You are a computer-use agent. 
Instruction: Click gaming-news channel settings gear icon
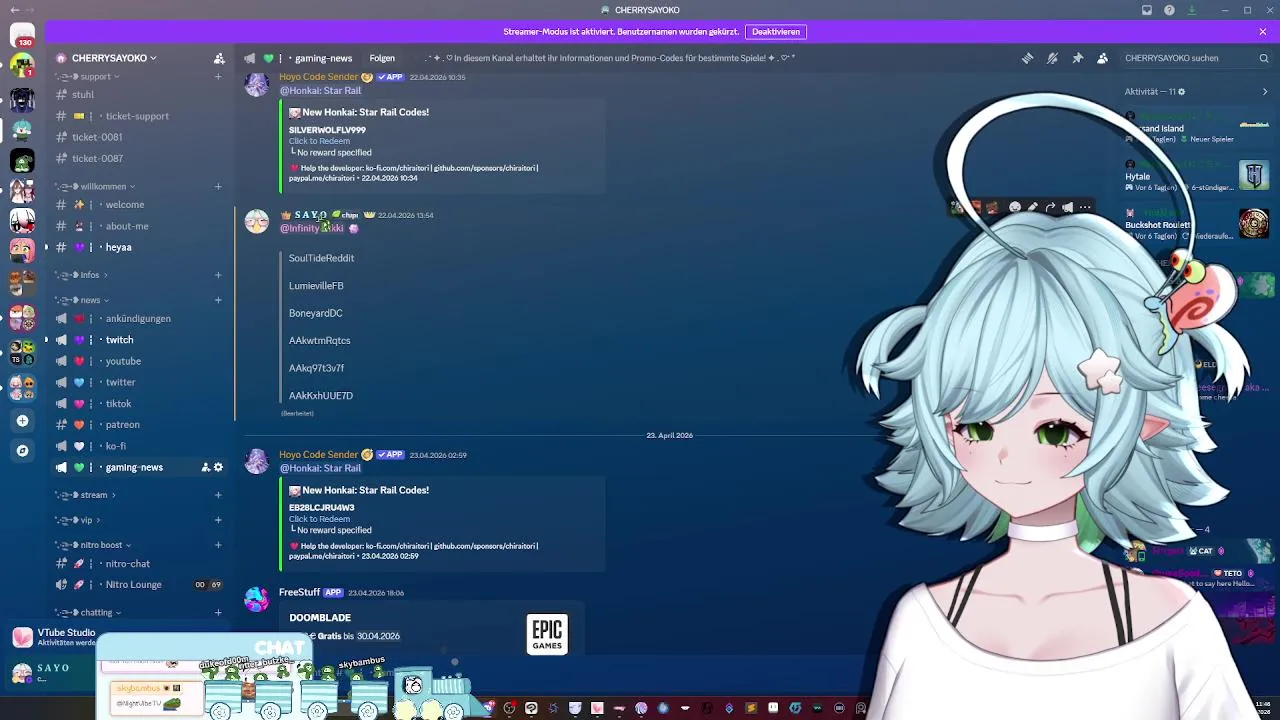219,468
